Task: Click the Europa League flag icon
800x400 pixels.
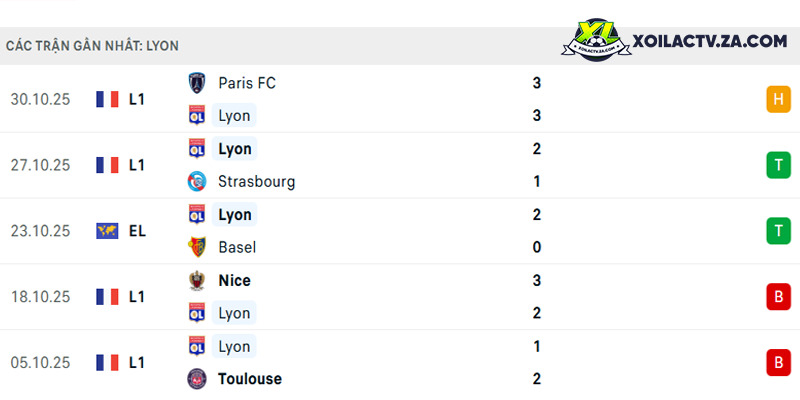Action: [107, 231]
